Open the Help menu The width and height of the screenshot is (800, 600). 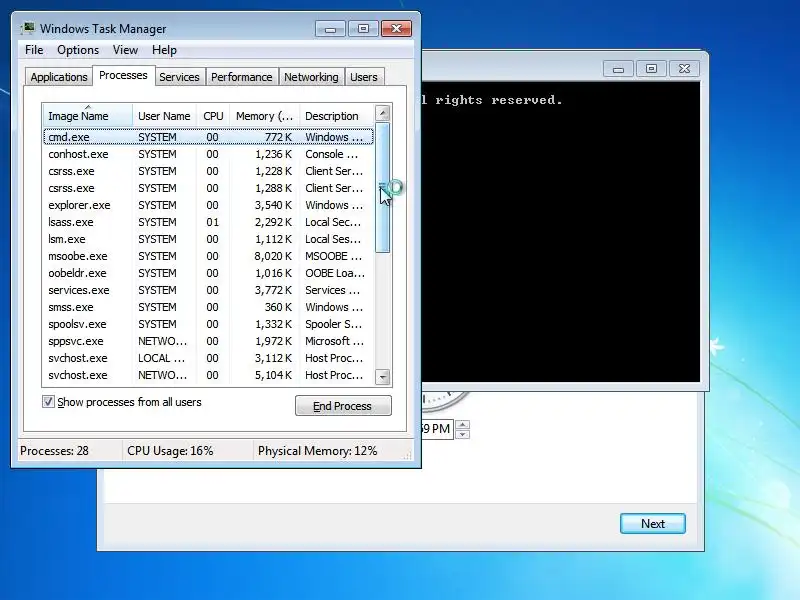(164, 50)
